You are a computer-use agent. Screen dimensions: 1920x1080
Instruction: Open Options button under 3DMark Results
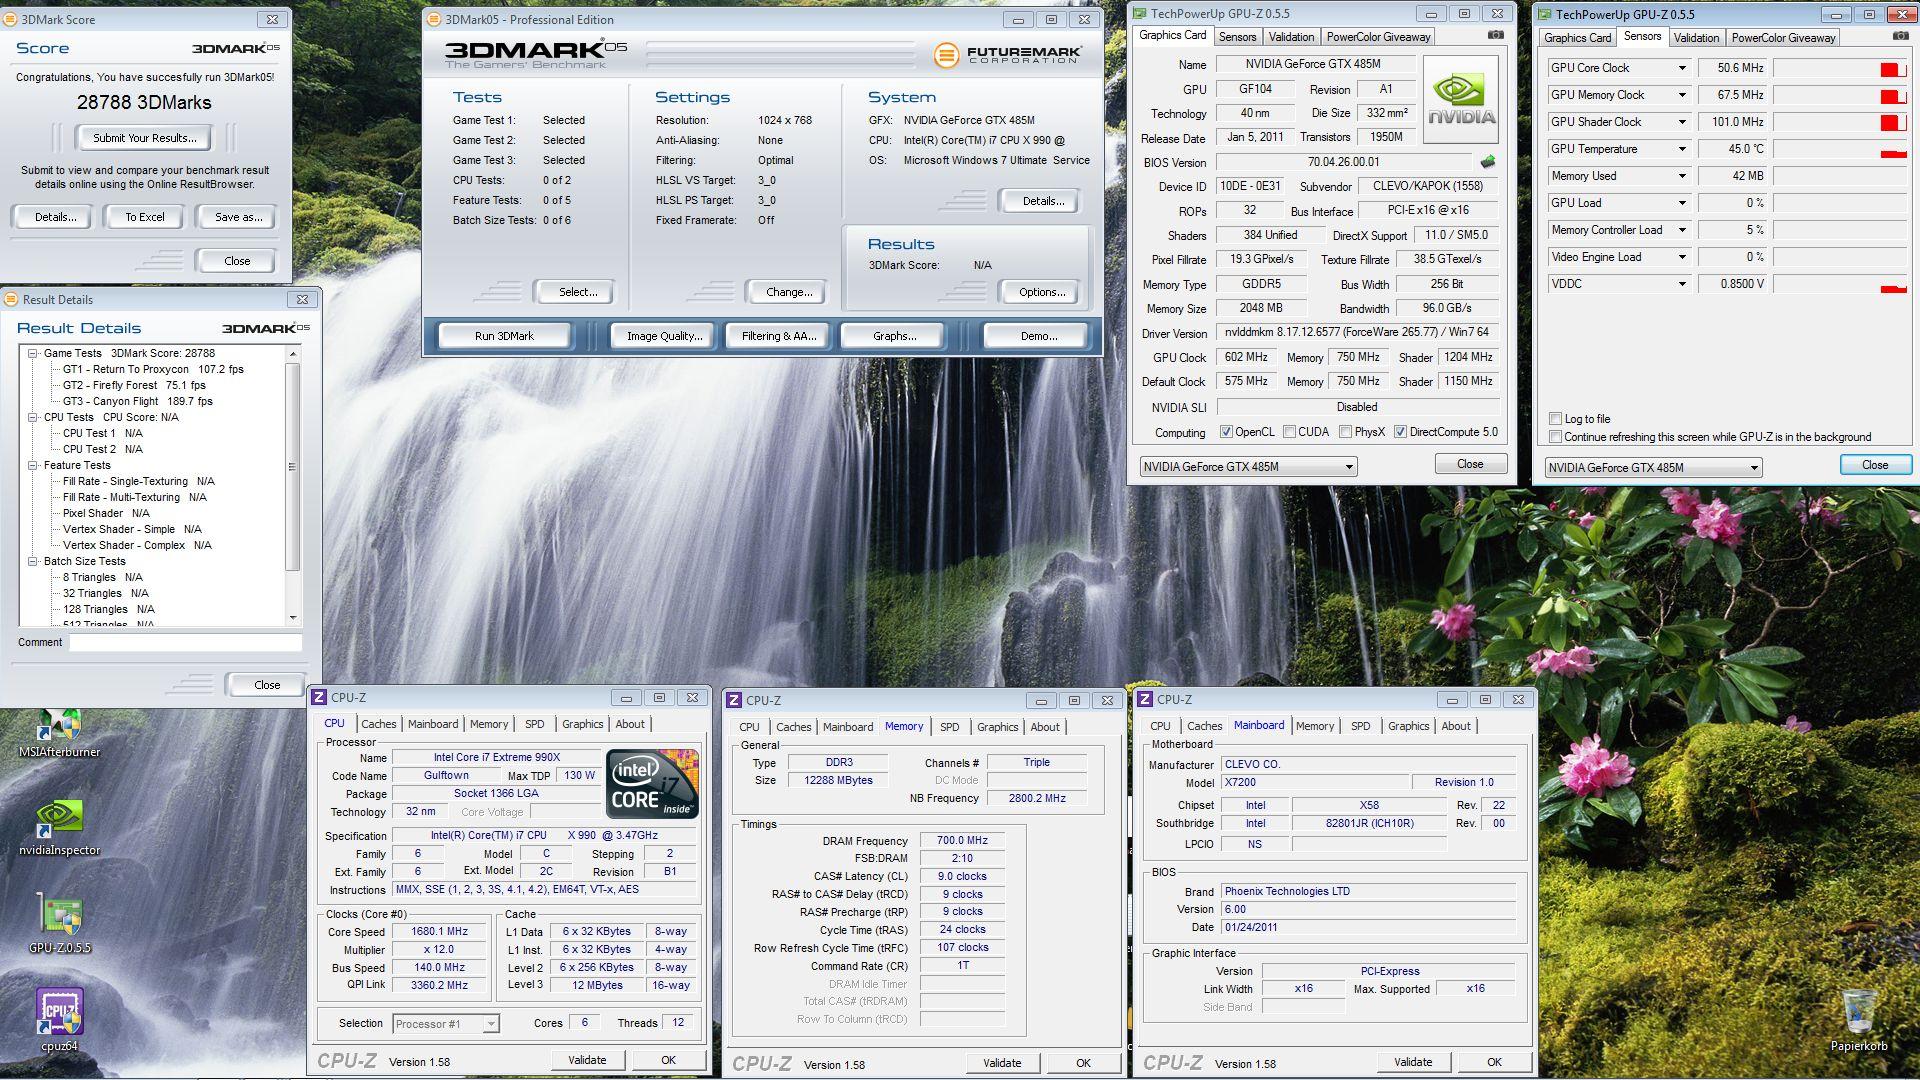(x=1042, y=292)
